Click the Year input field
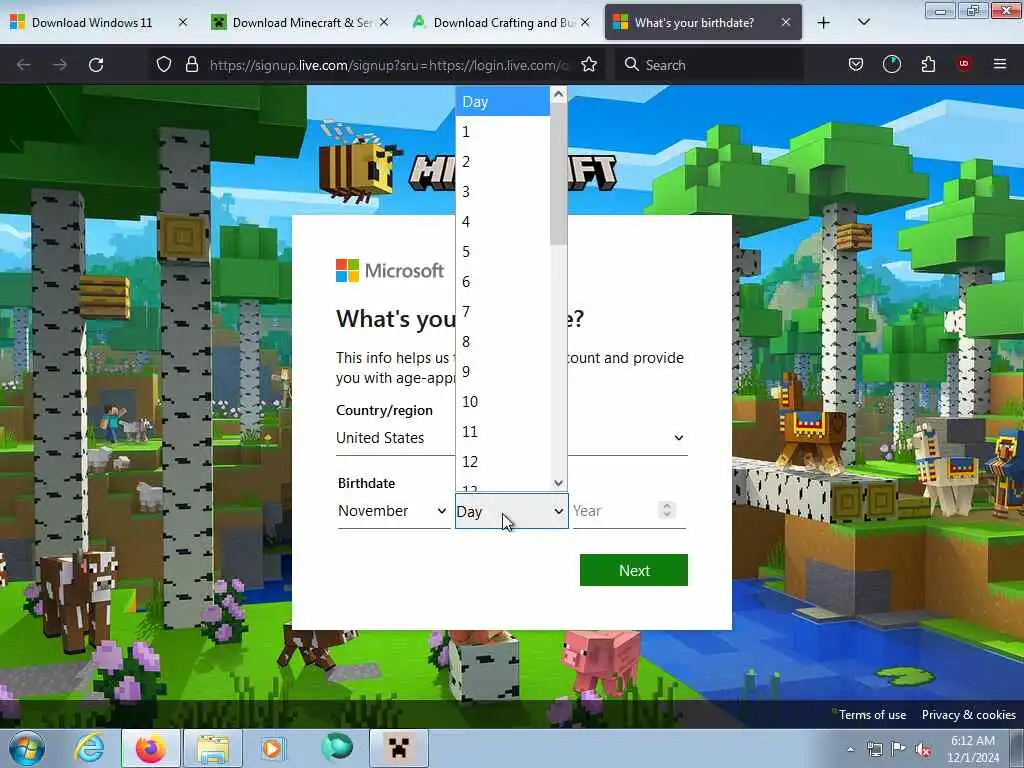The height and width of the screenshot is (768, 1024). coord(614,511)
